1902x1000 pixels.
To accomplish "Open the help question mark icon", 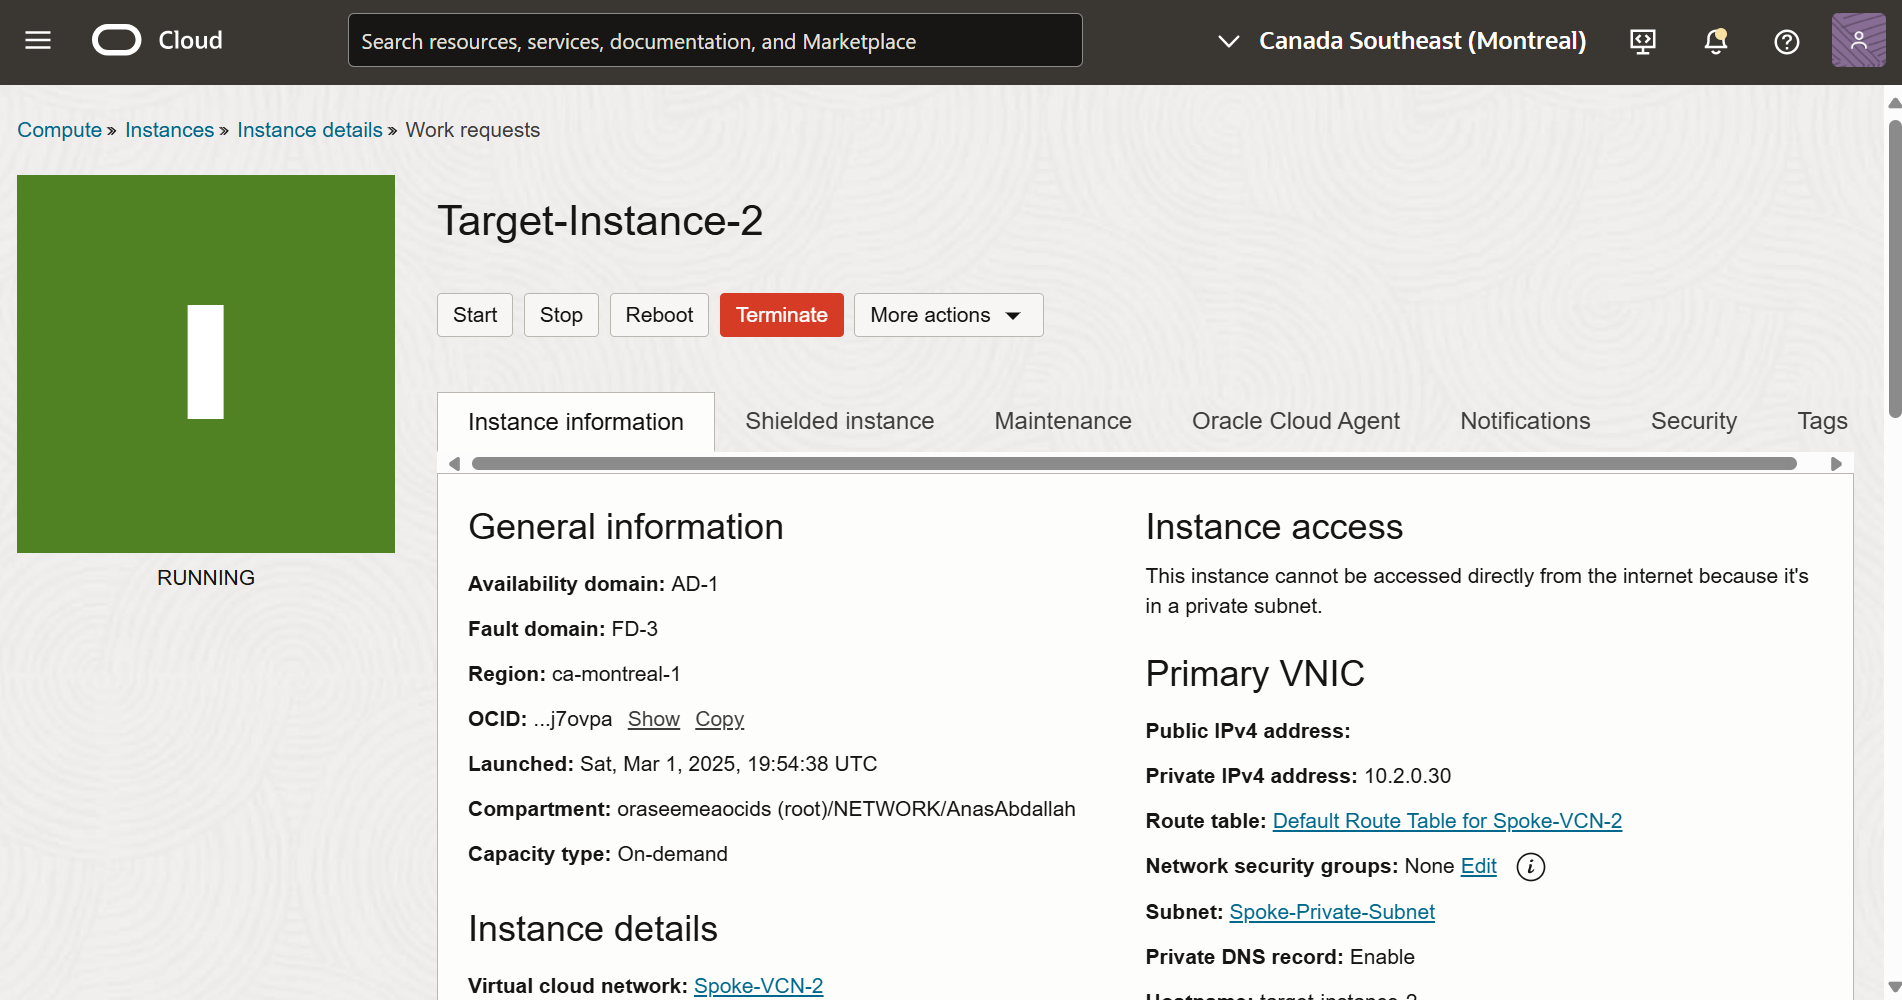I will pyautogui.click(x=1787, y=41).
